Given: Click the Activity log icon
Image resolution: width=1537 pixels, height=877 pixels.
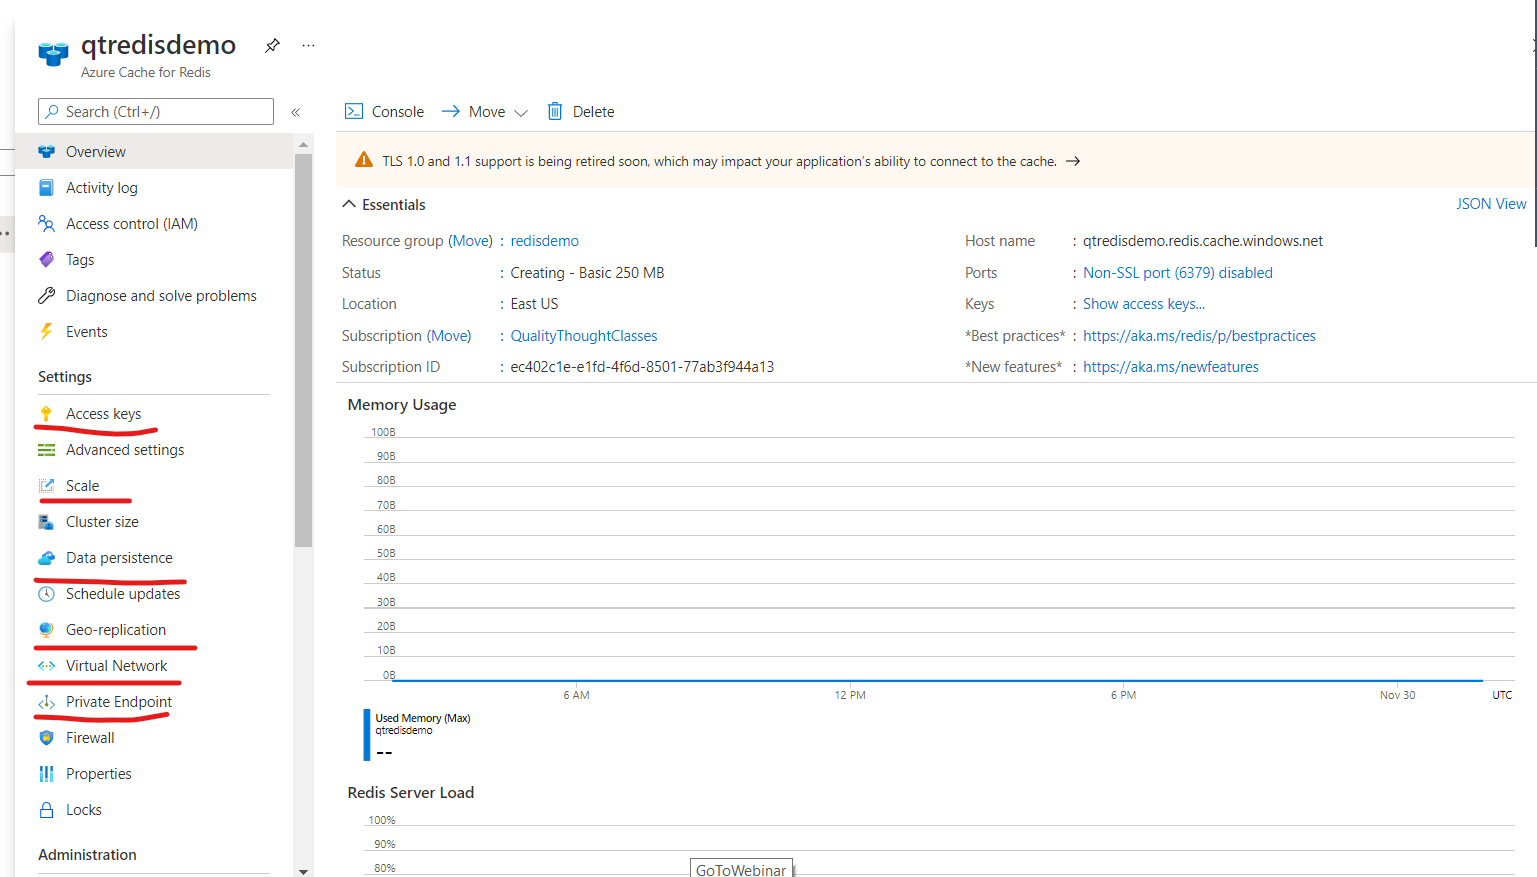Looking at the screenshot, I should [x=46, y=188].
